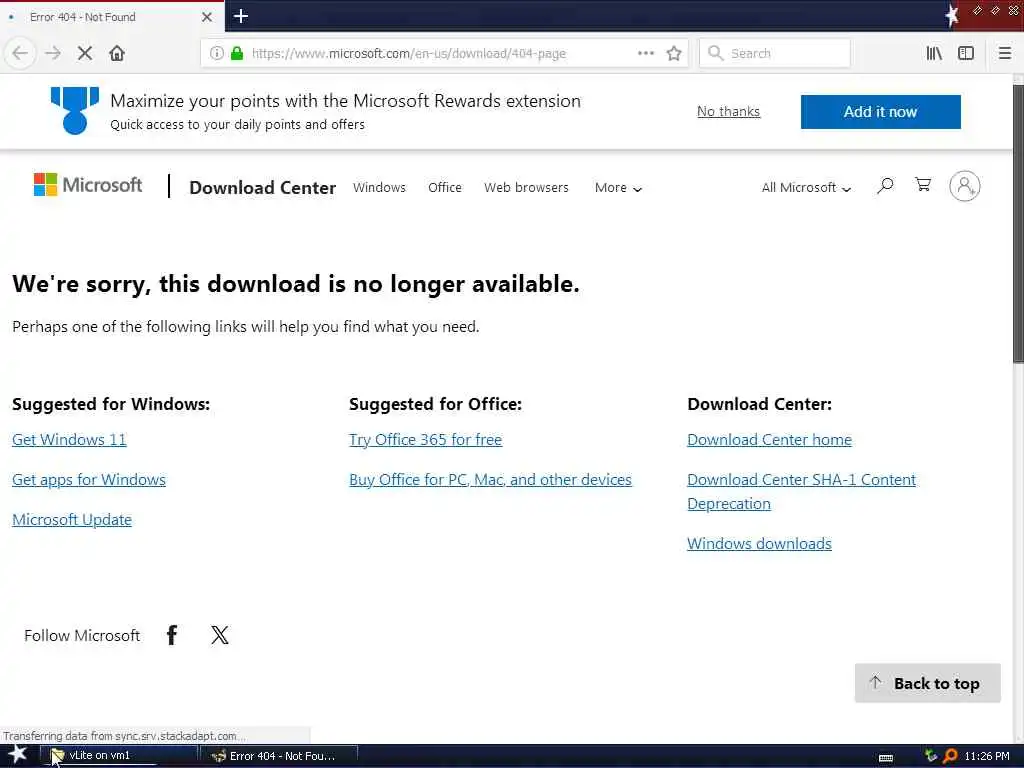The width and height of the screenshot is (1024, 768).
Task: Open Office in Download Center navigation
Action: click(x=445, y=187)
